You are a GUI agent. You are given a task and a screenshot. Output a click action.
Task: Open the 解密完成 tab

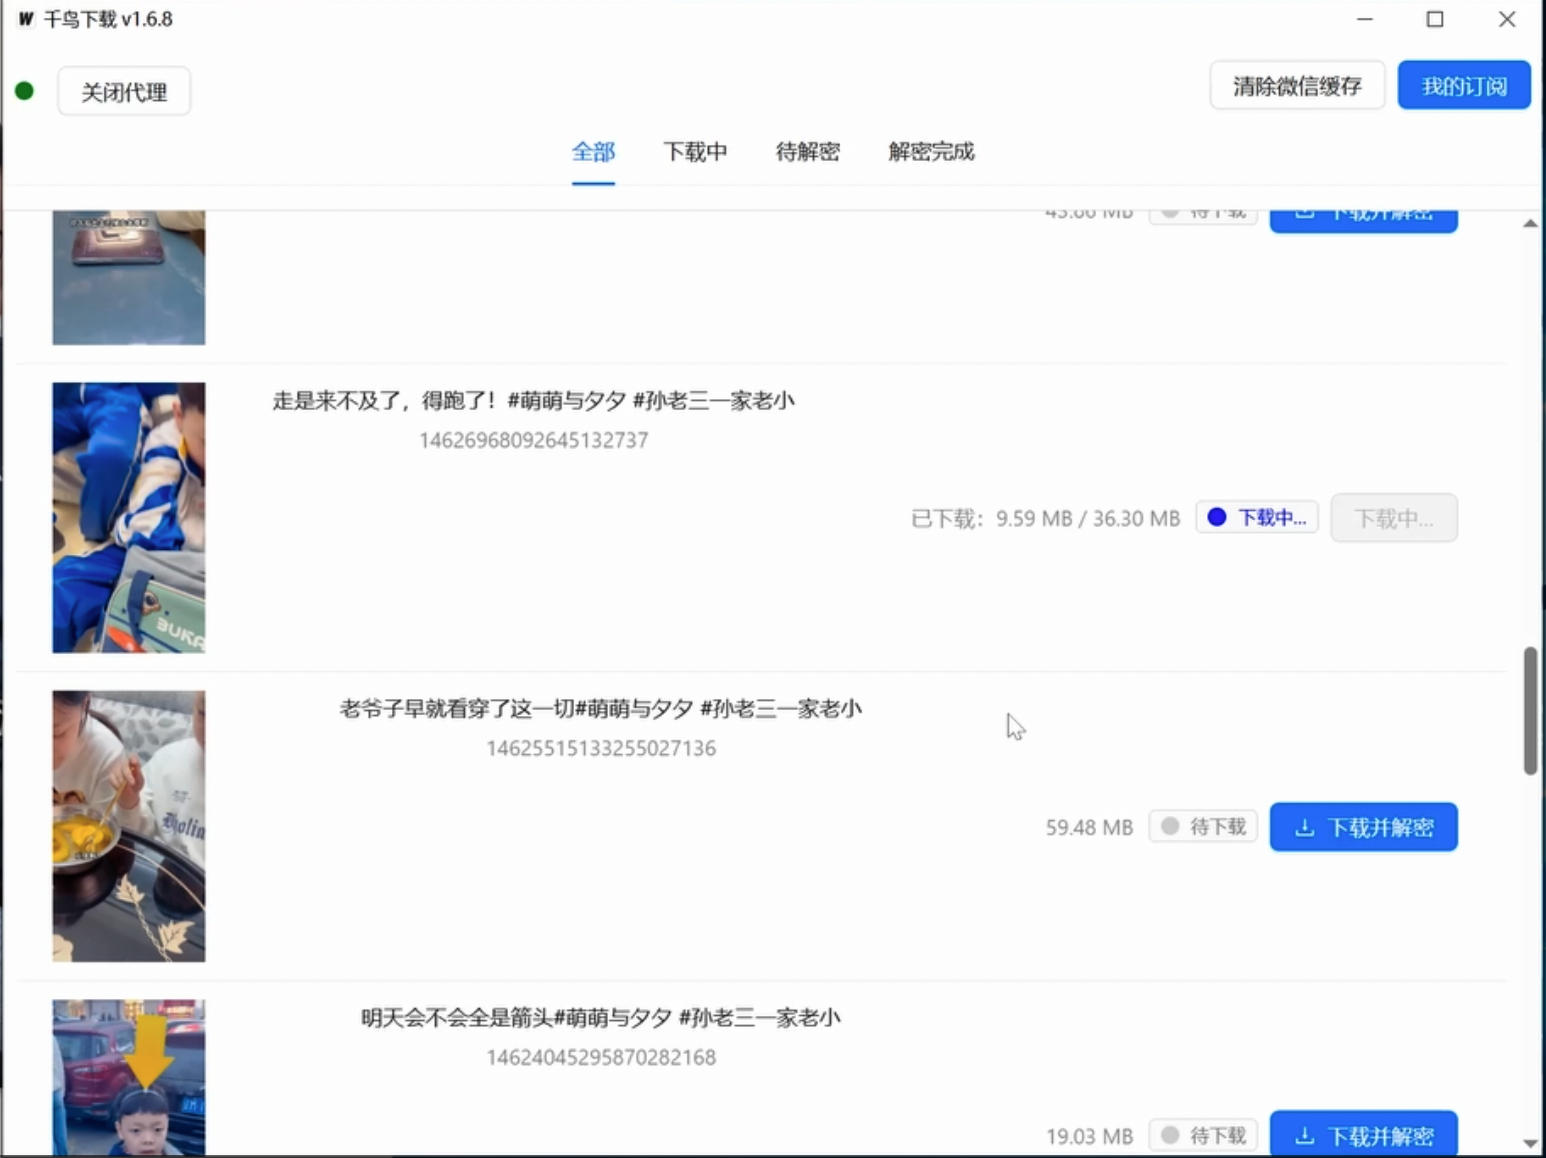[x=929, y=152]
